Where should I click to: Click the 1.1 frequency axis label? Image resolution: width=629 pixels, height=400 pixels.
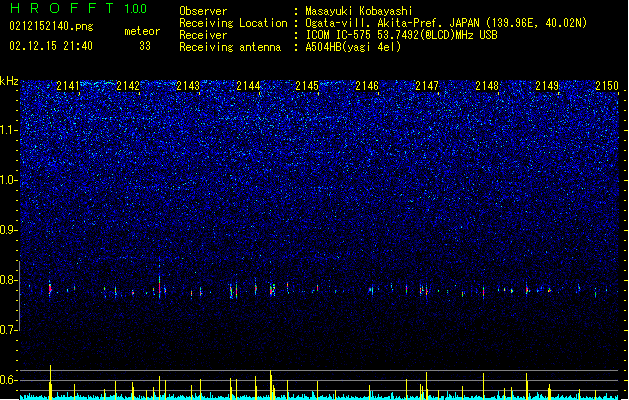(x=8, y=130)
